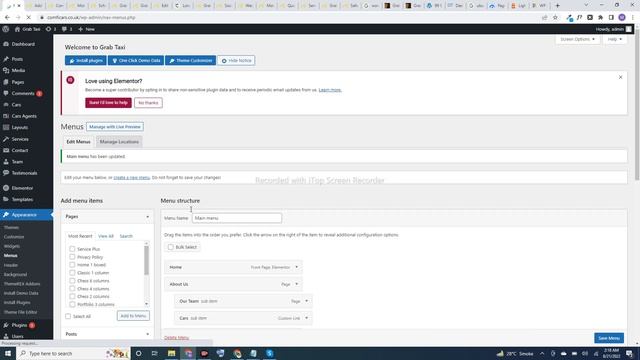This screenshot has height=360, width=640.
Task: Expand the About Us menu item arrow
Action: [297, 284]
